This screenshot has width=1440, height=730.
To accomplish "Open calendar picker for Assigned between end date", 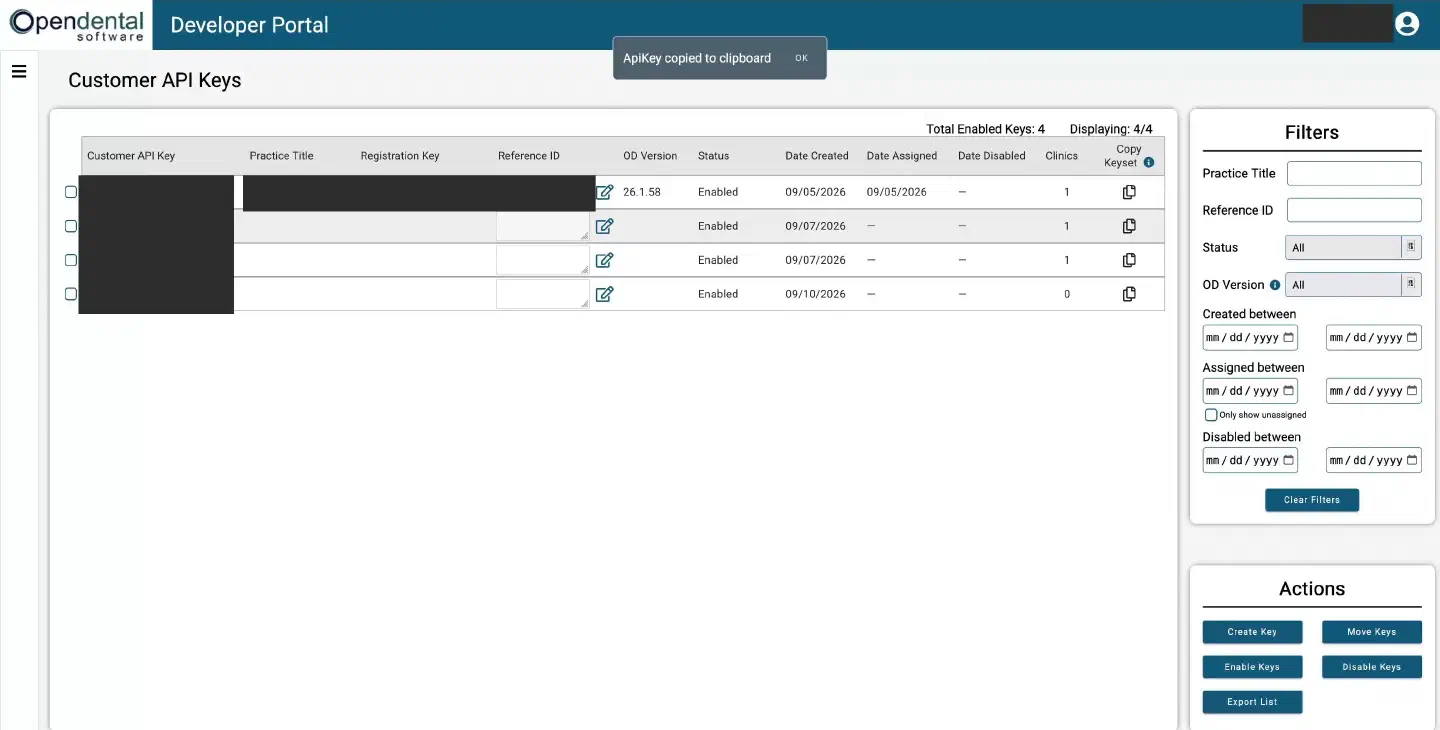I will [x=1412, y=391].
